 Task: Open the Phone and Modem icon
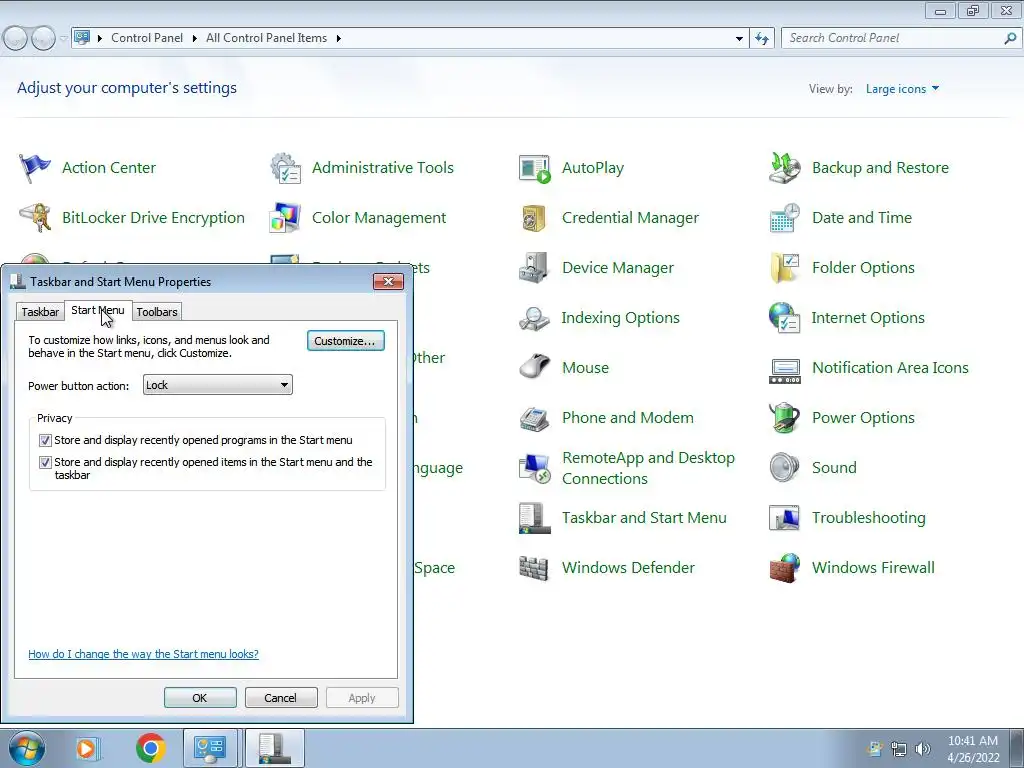click(x=534, y=418)
